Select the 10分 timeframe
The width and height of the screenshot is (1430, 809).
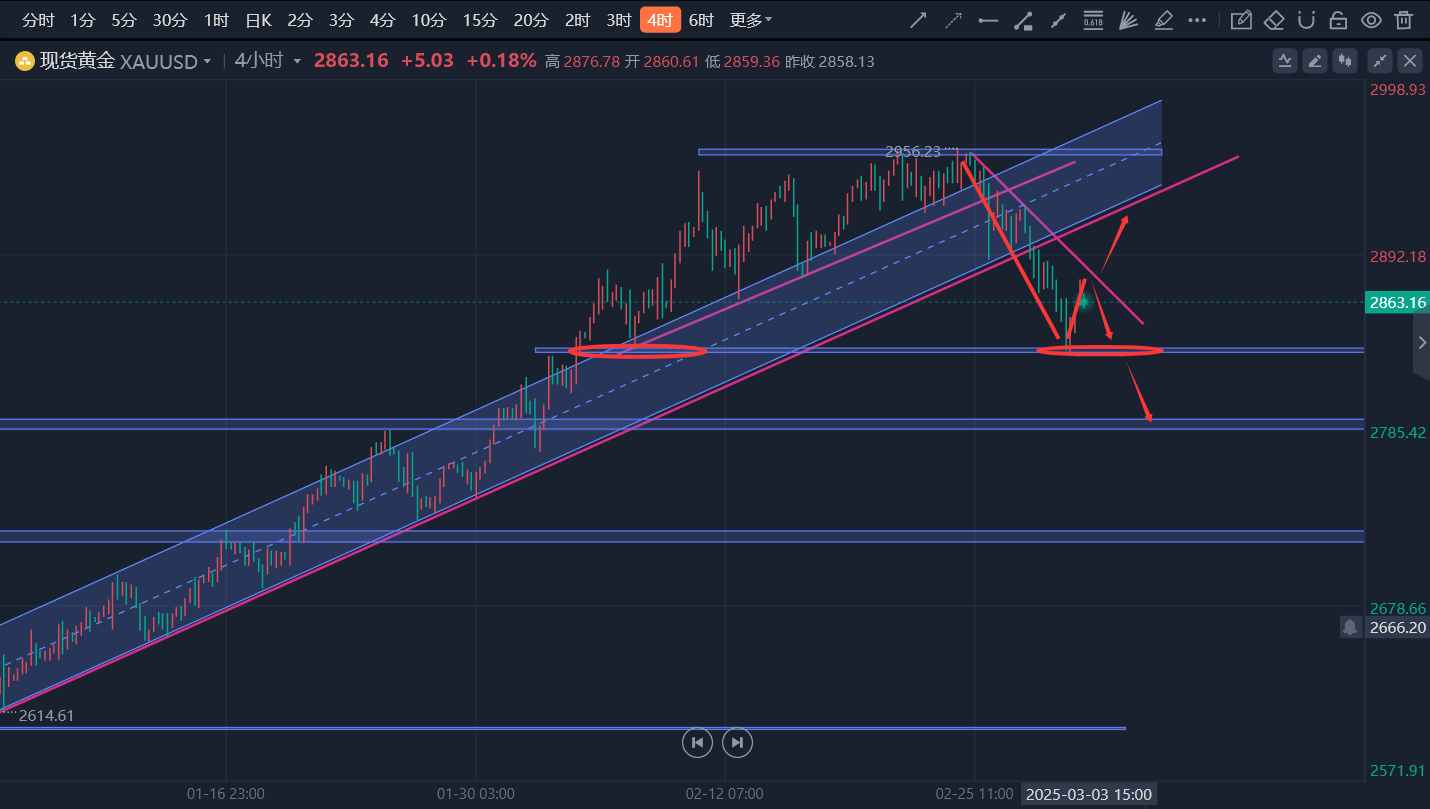click(428, 20)
